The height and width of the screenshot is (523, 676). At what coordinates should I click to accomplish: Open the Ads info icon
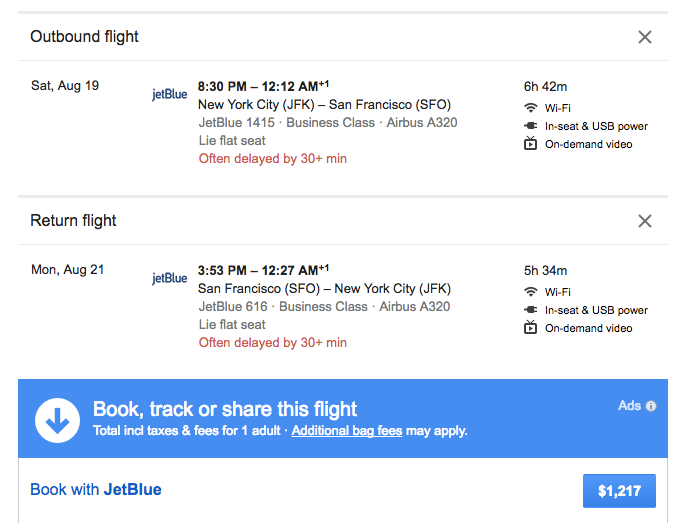point(651,406)
